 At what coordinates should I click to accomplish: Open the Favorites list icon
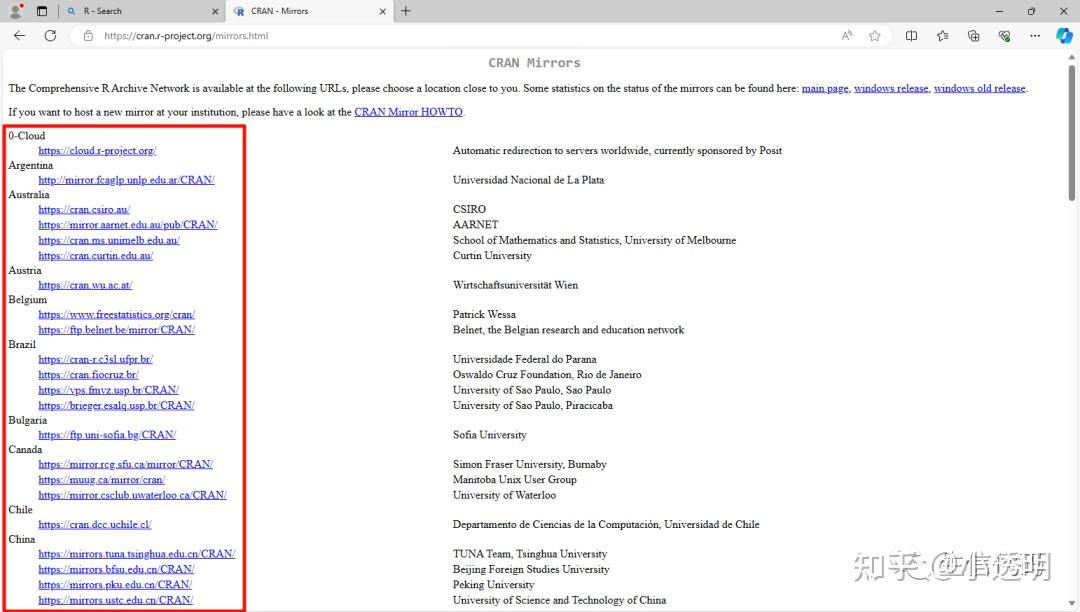942,36
